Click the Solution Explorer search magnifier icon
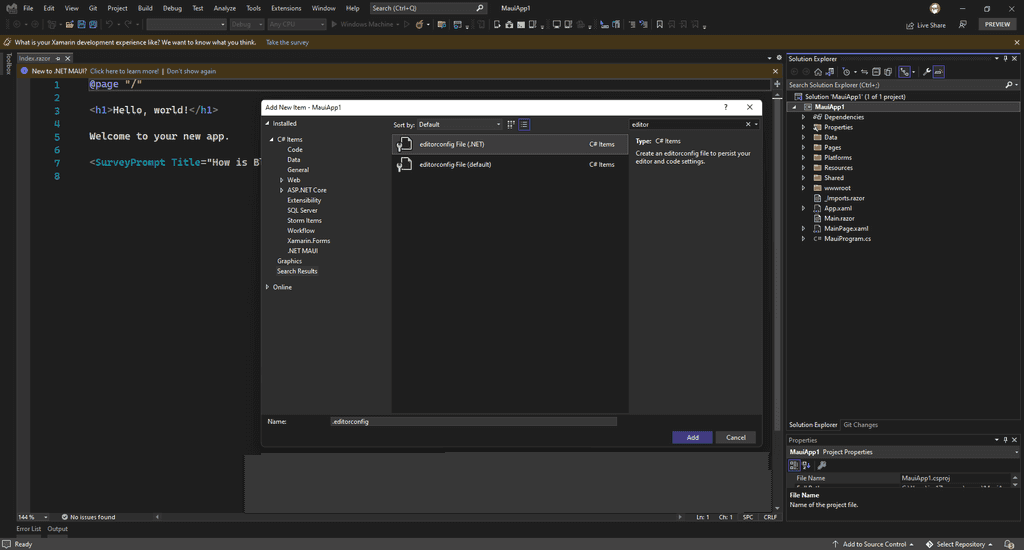Viewport: 1024px width, 550px height. tap(1008, 85)
